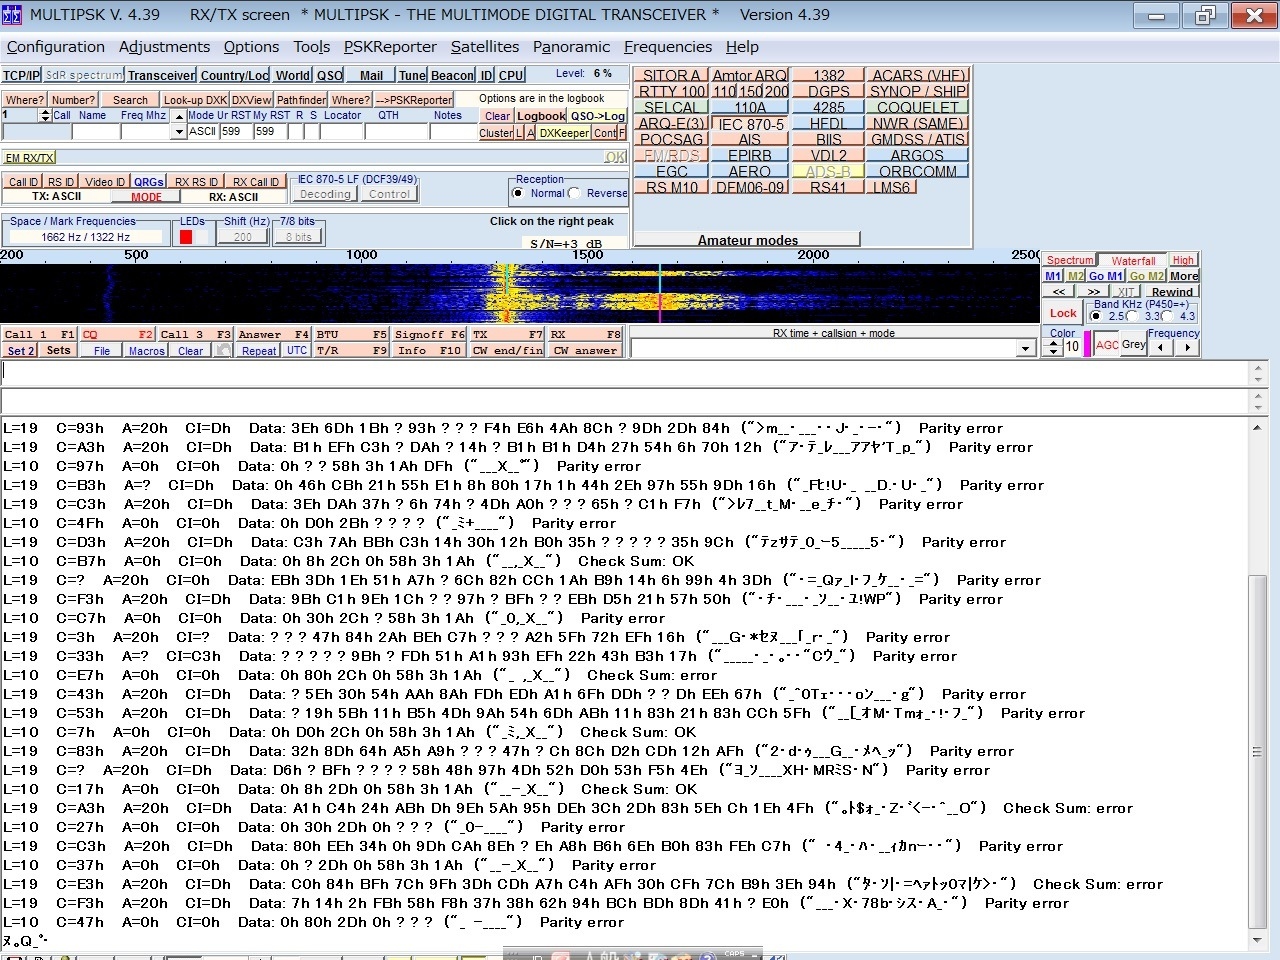This screenshot has width=1280, height=960.
Task: Click the red LED indicator
Action: tap(186, 237)
